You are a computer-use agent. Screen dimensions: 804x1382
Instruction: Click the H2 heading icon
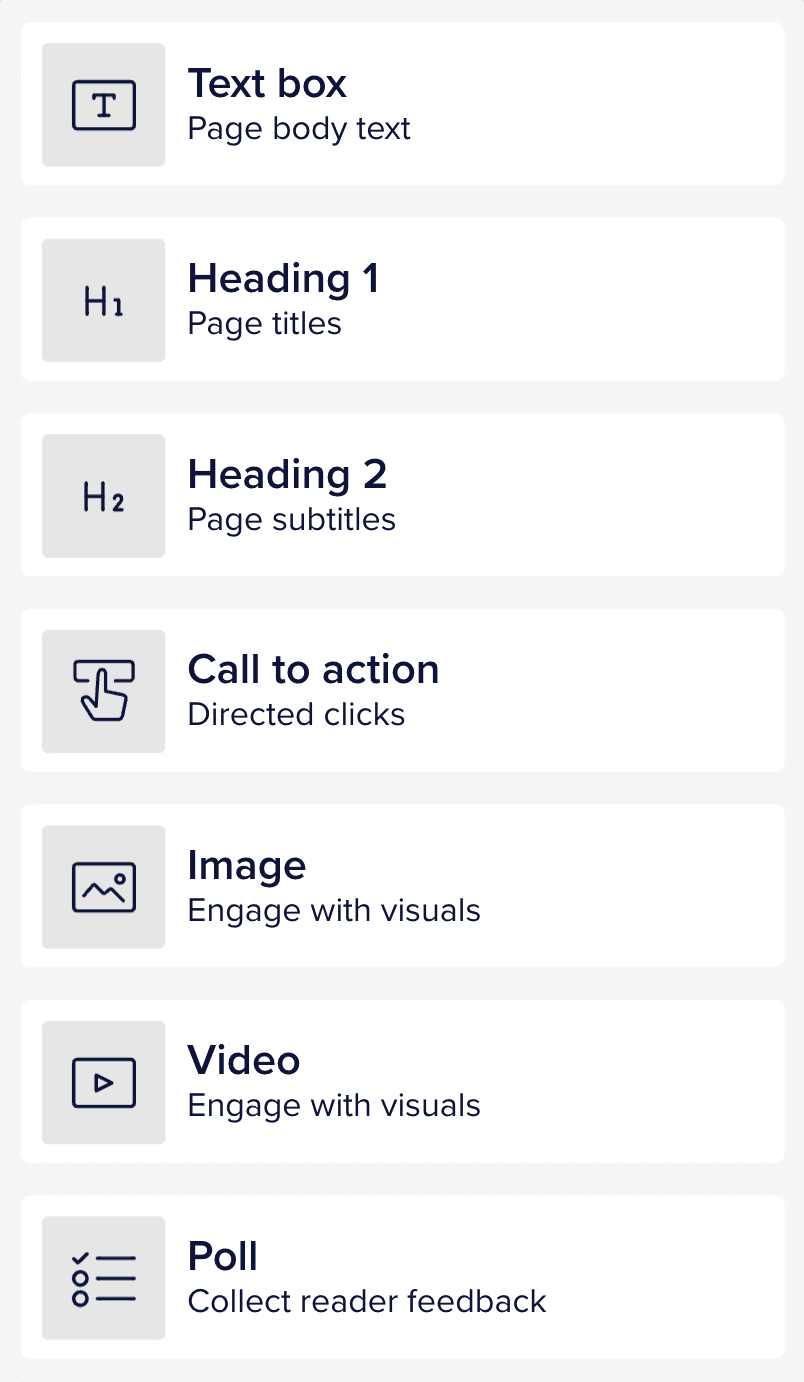(103, 496)
